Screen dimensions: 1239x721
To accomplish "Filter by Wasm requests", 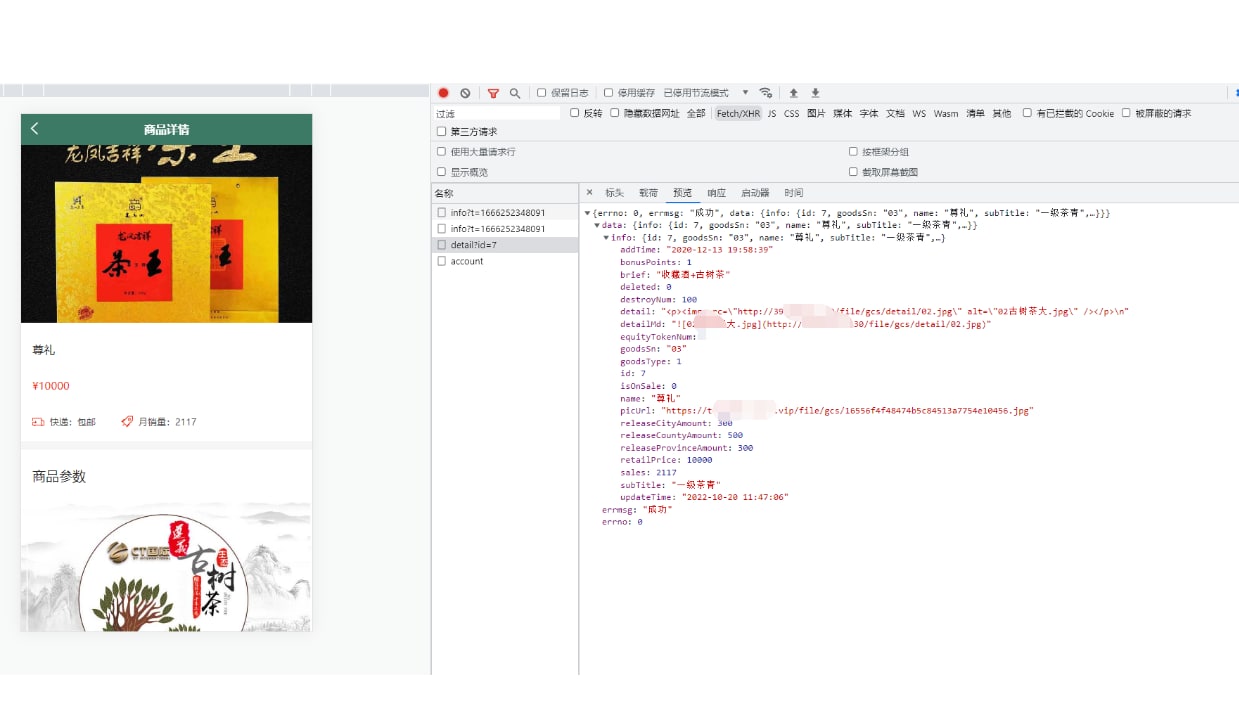I will coord(946,114).
